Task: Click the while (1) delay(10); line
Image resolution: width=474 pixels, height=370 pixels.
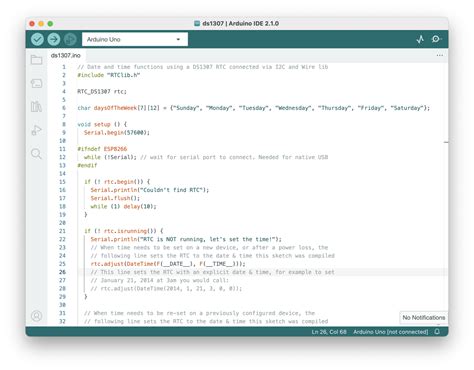Action: point(123,206)
